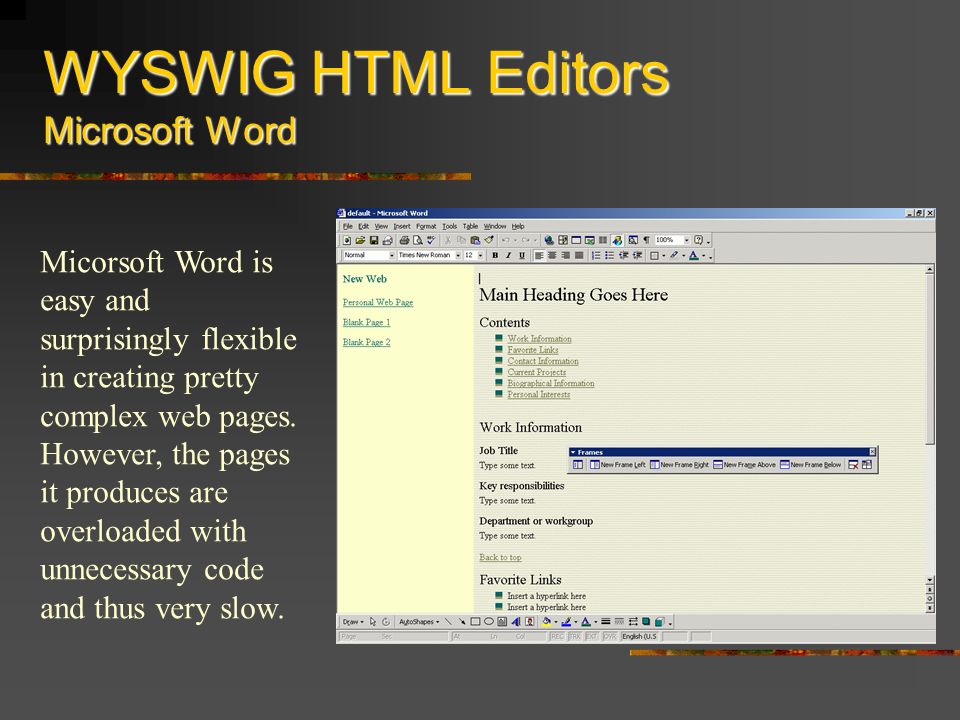
Task: Decrease the paragraph indent
Action: tap(623, 256)
